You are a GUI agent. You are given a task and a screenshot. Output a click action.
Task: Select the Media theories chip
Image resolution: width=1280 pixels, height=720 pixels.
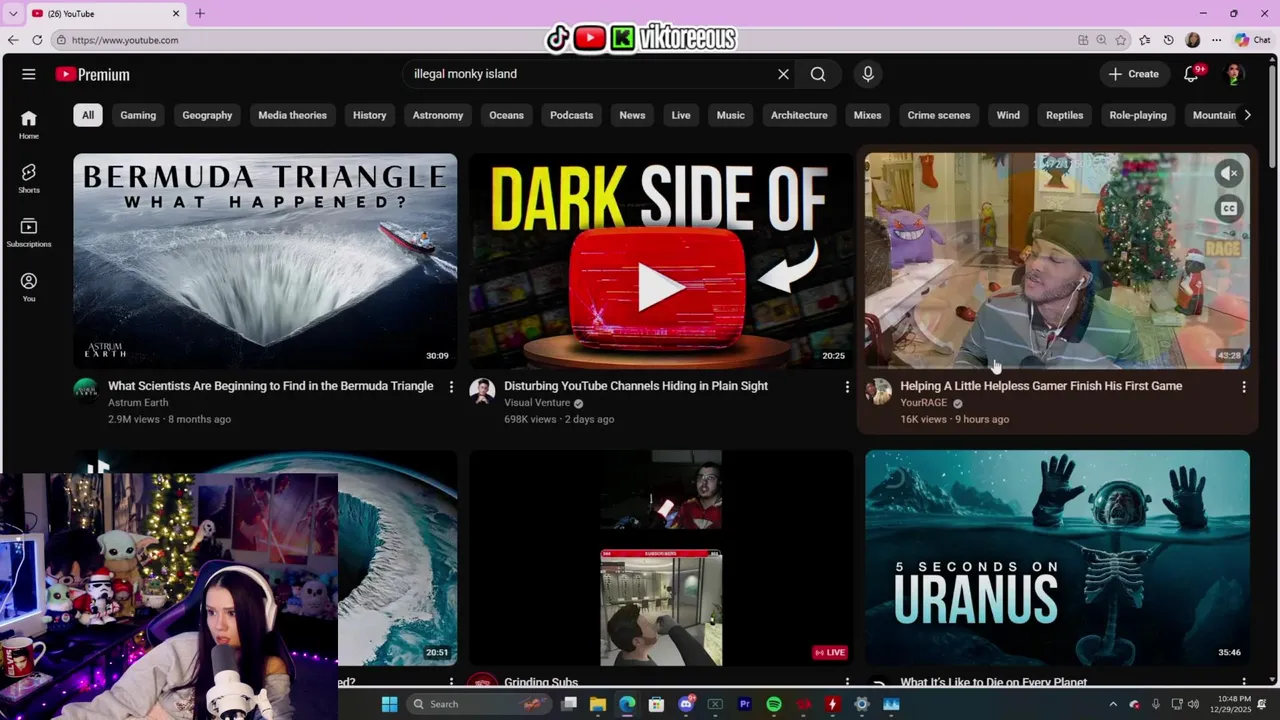292,115
